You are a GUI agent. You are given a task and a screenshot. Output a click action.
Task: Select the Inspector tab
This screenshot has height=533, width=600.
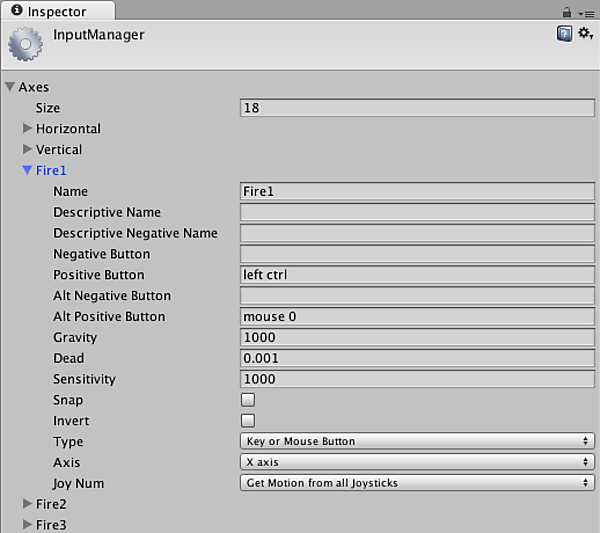click(55, 12)
